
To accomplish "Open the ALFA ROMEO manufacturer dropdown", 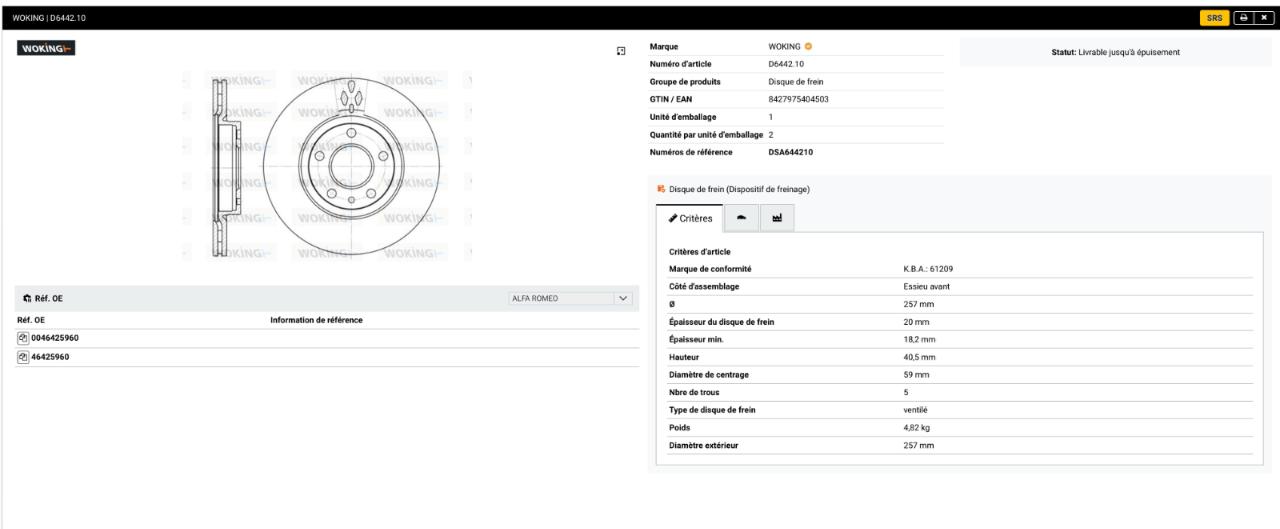I will tap(571, 298).
